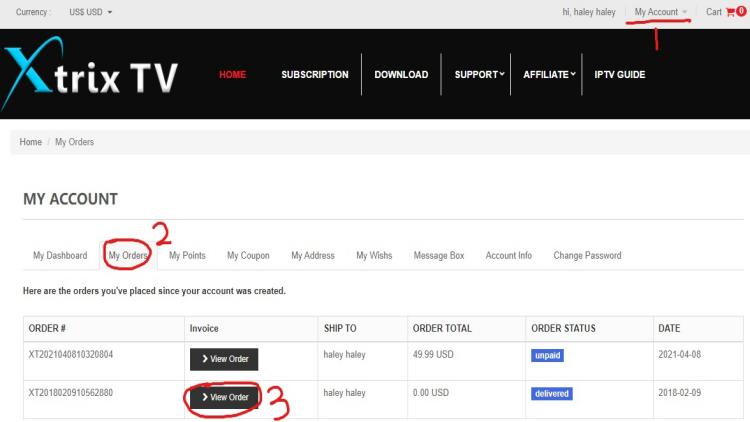Open the shopping cart icon
Image resolution: width=750 pixels, height=422 pixels.
[730, 12]
